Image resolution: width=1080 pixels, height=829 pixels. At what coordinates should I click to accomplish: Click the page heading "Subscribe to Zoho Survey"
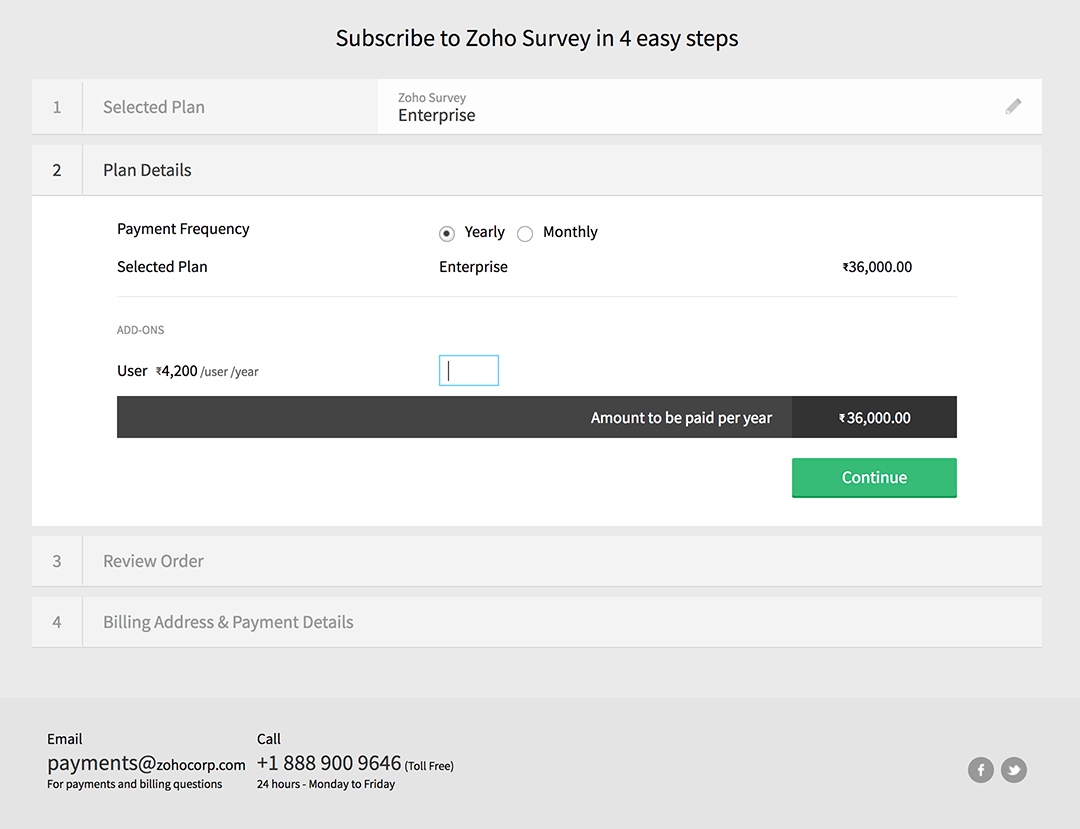tap(537, 38)
